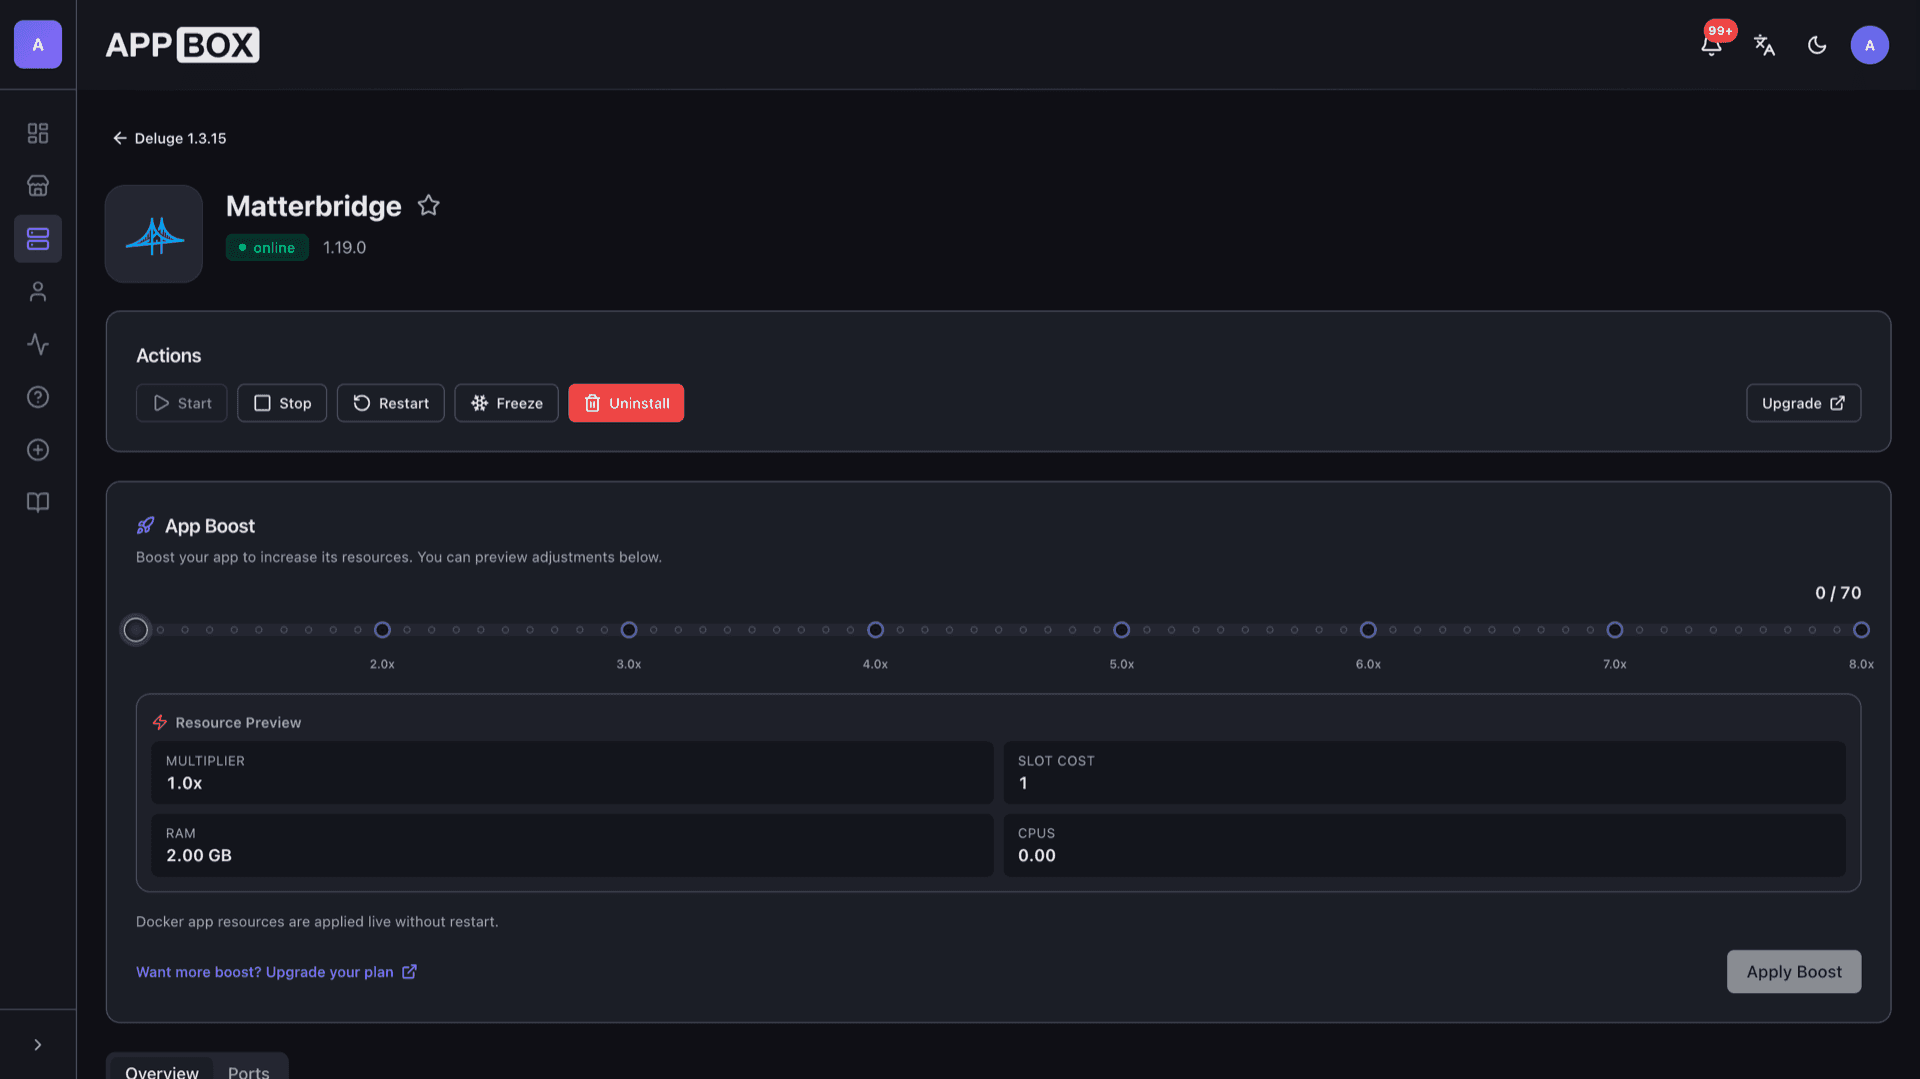
Task: Click the plus circle sidebar icon
Action: pos(38,450)
